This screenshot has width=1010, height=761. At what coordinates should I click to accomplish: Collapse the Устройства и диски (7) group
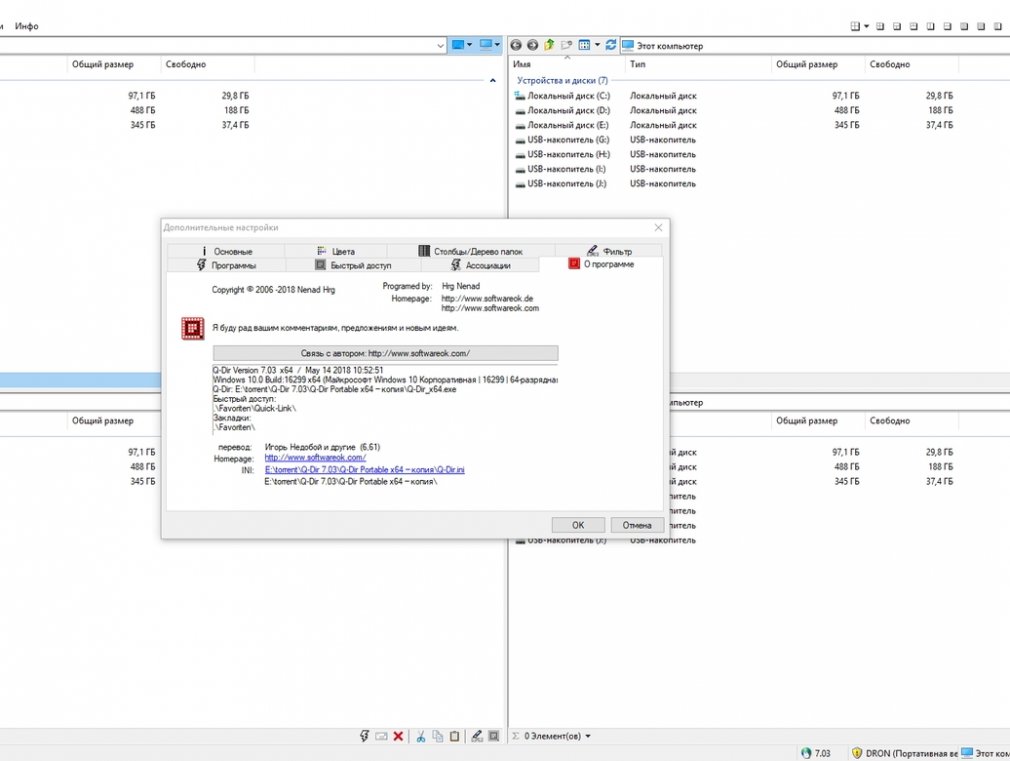click(562, 81)
